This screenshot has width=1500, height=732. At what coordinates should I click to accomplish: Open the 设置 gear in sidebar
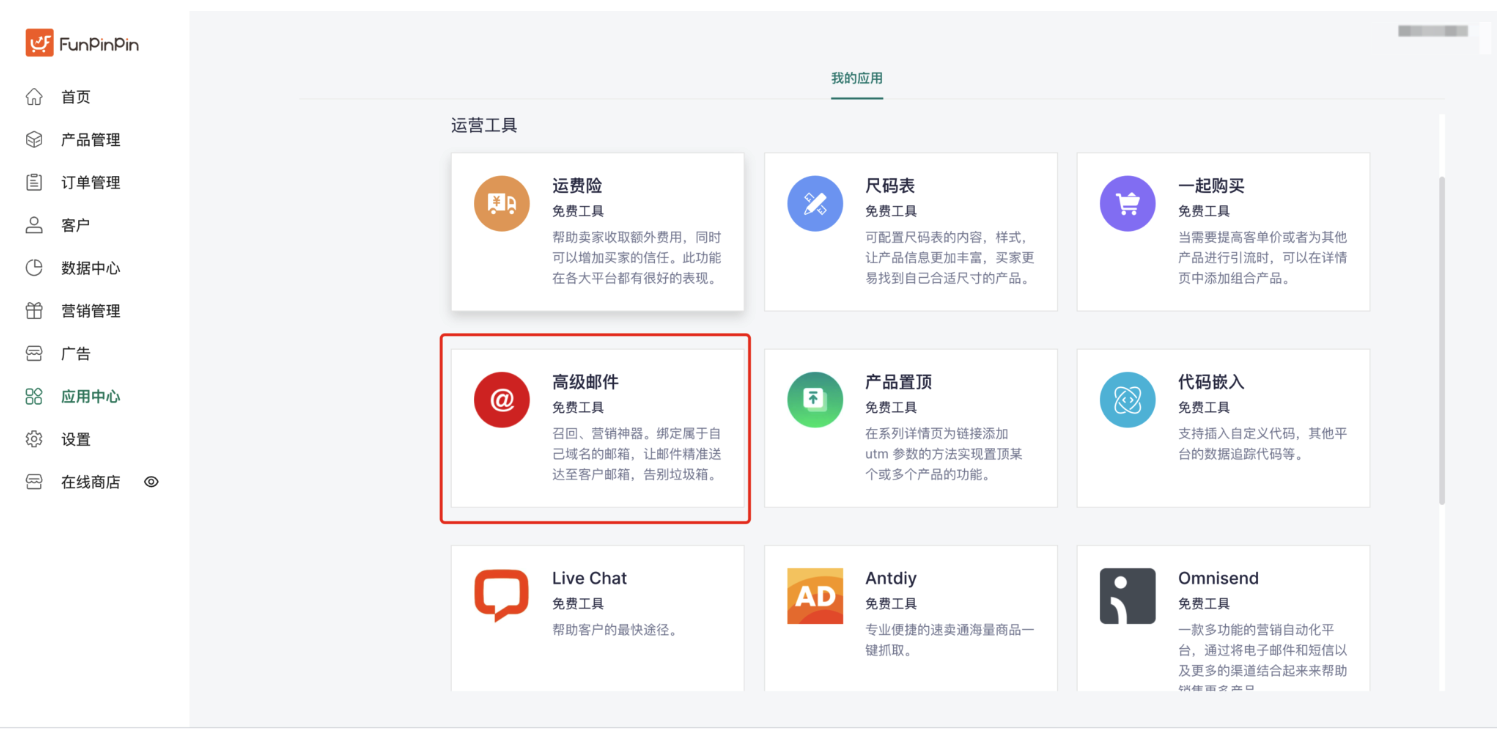[x=35, y=439]
